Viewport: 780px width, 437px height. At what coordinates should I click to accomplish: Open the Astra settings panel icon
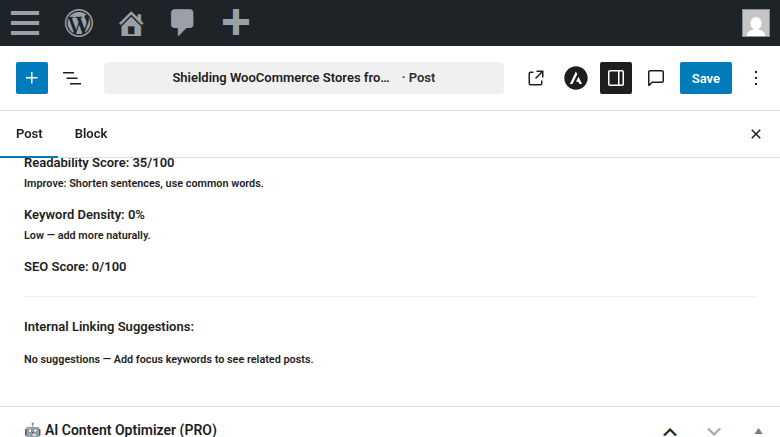pos(575,78)
